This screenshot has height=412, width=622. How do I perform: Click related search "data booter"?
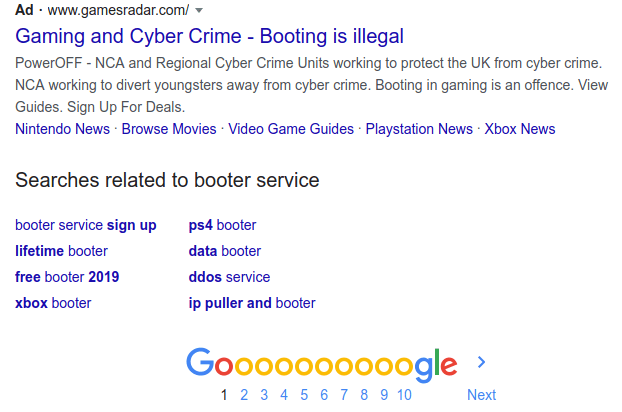tap(225, 251)
